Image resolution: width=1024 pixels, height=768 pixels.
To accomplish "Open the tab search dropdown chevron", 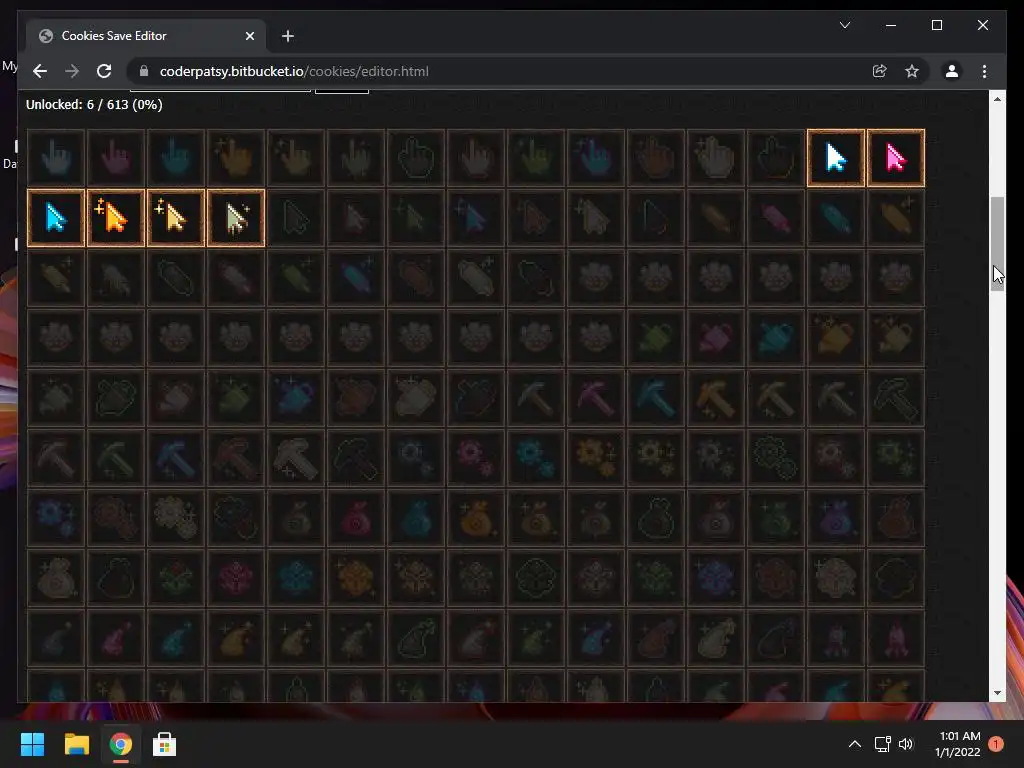I will 844,25.
